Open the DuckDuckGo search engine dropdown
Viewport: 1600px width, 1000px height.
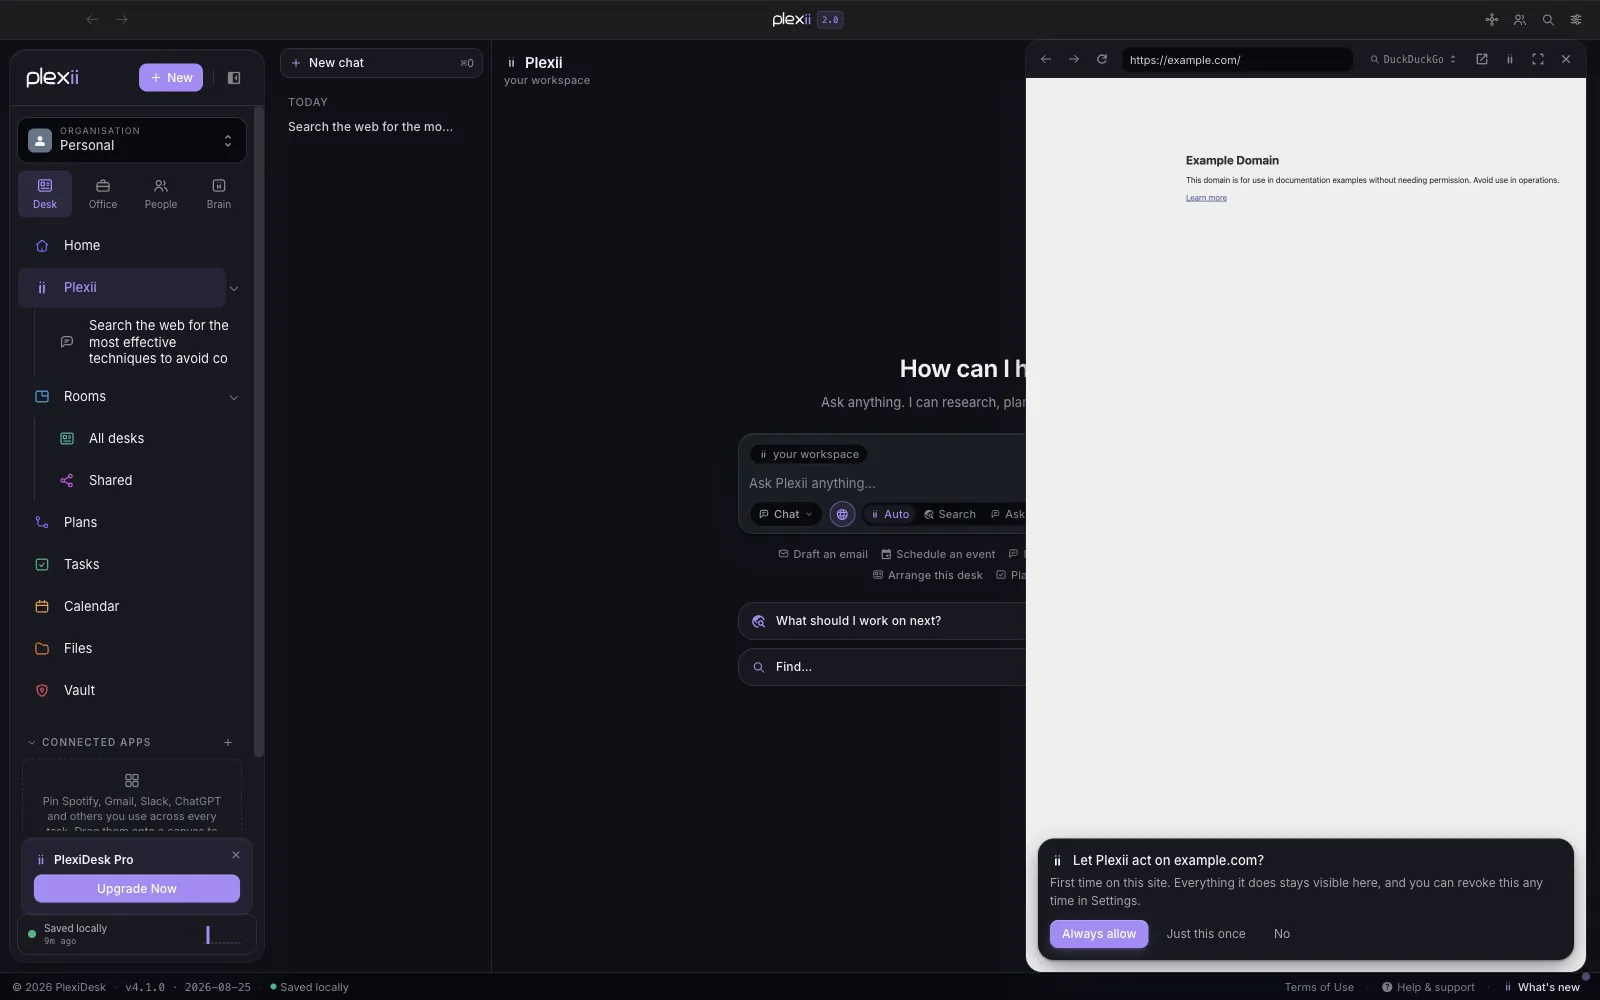coord(1413,60)
